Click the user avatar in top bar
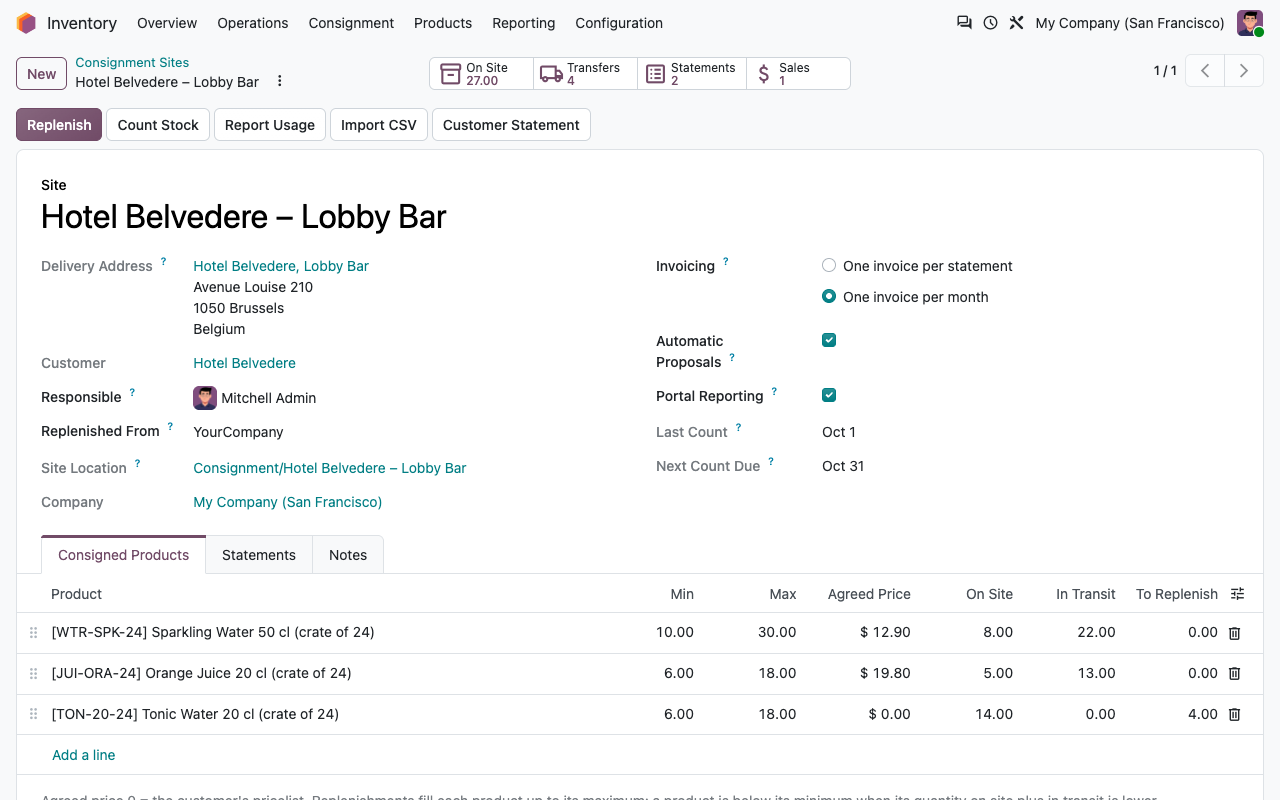 pos(1250,23)
